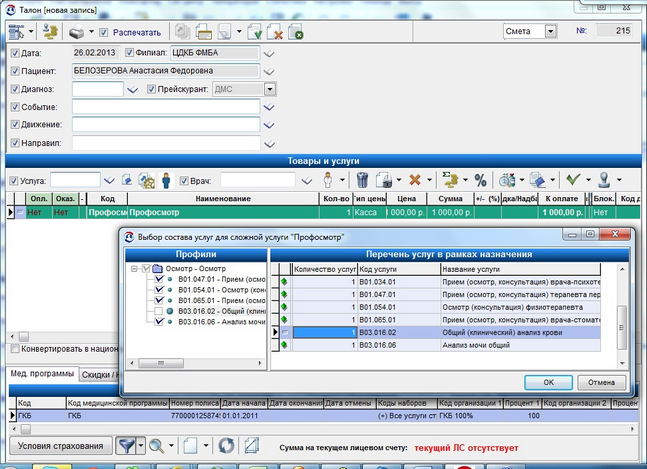Click the trash bin icon in services toolbar
The image size is (647, 469).
tap(362, 180)
